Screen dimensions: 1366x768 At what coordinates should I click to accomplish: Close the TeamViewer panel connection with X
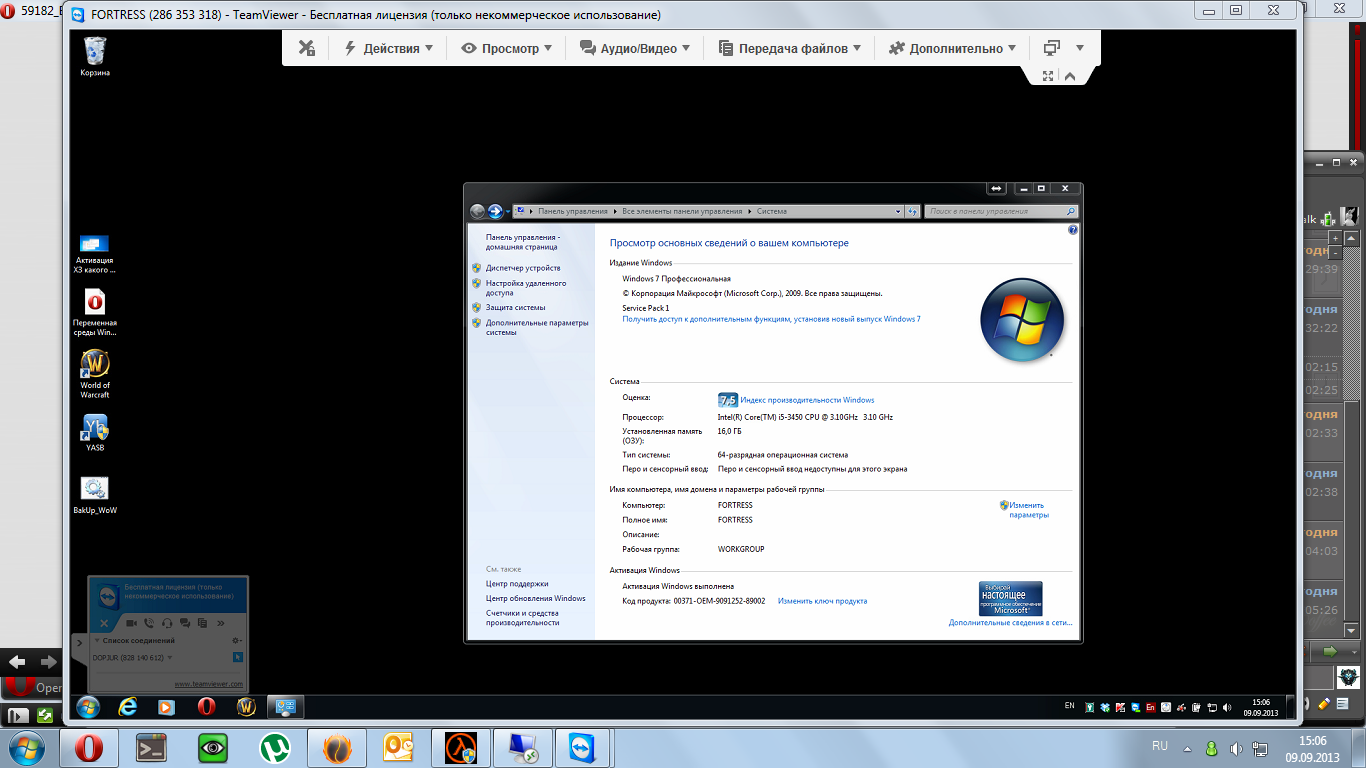tap(105, 623)
